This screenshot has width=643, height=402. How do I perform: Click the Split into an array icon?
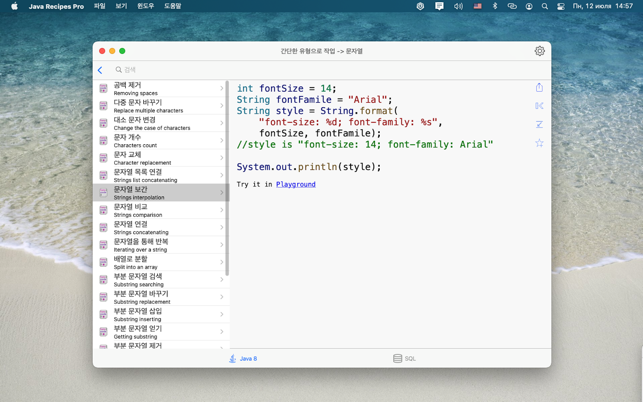tap(103, 262)
